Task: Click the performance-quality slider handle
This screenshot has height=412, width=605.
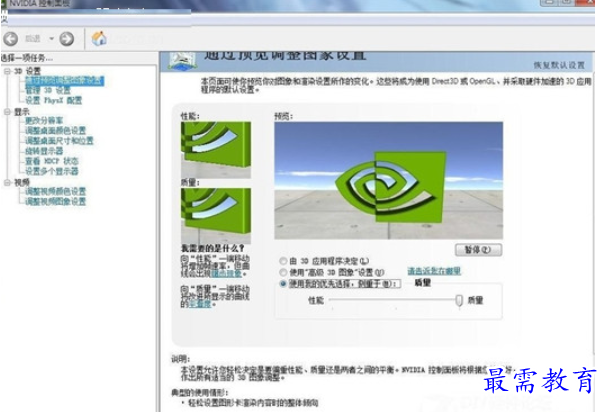Action: 459,301
